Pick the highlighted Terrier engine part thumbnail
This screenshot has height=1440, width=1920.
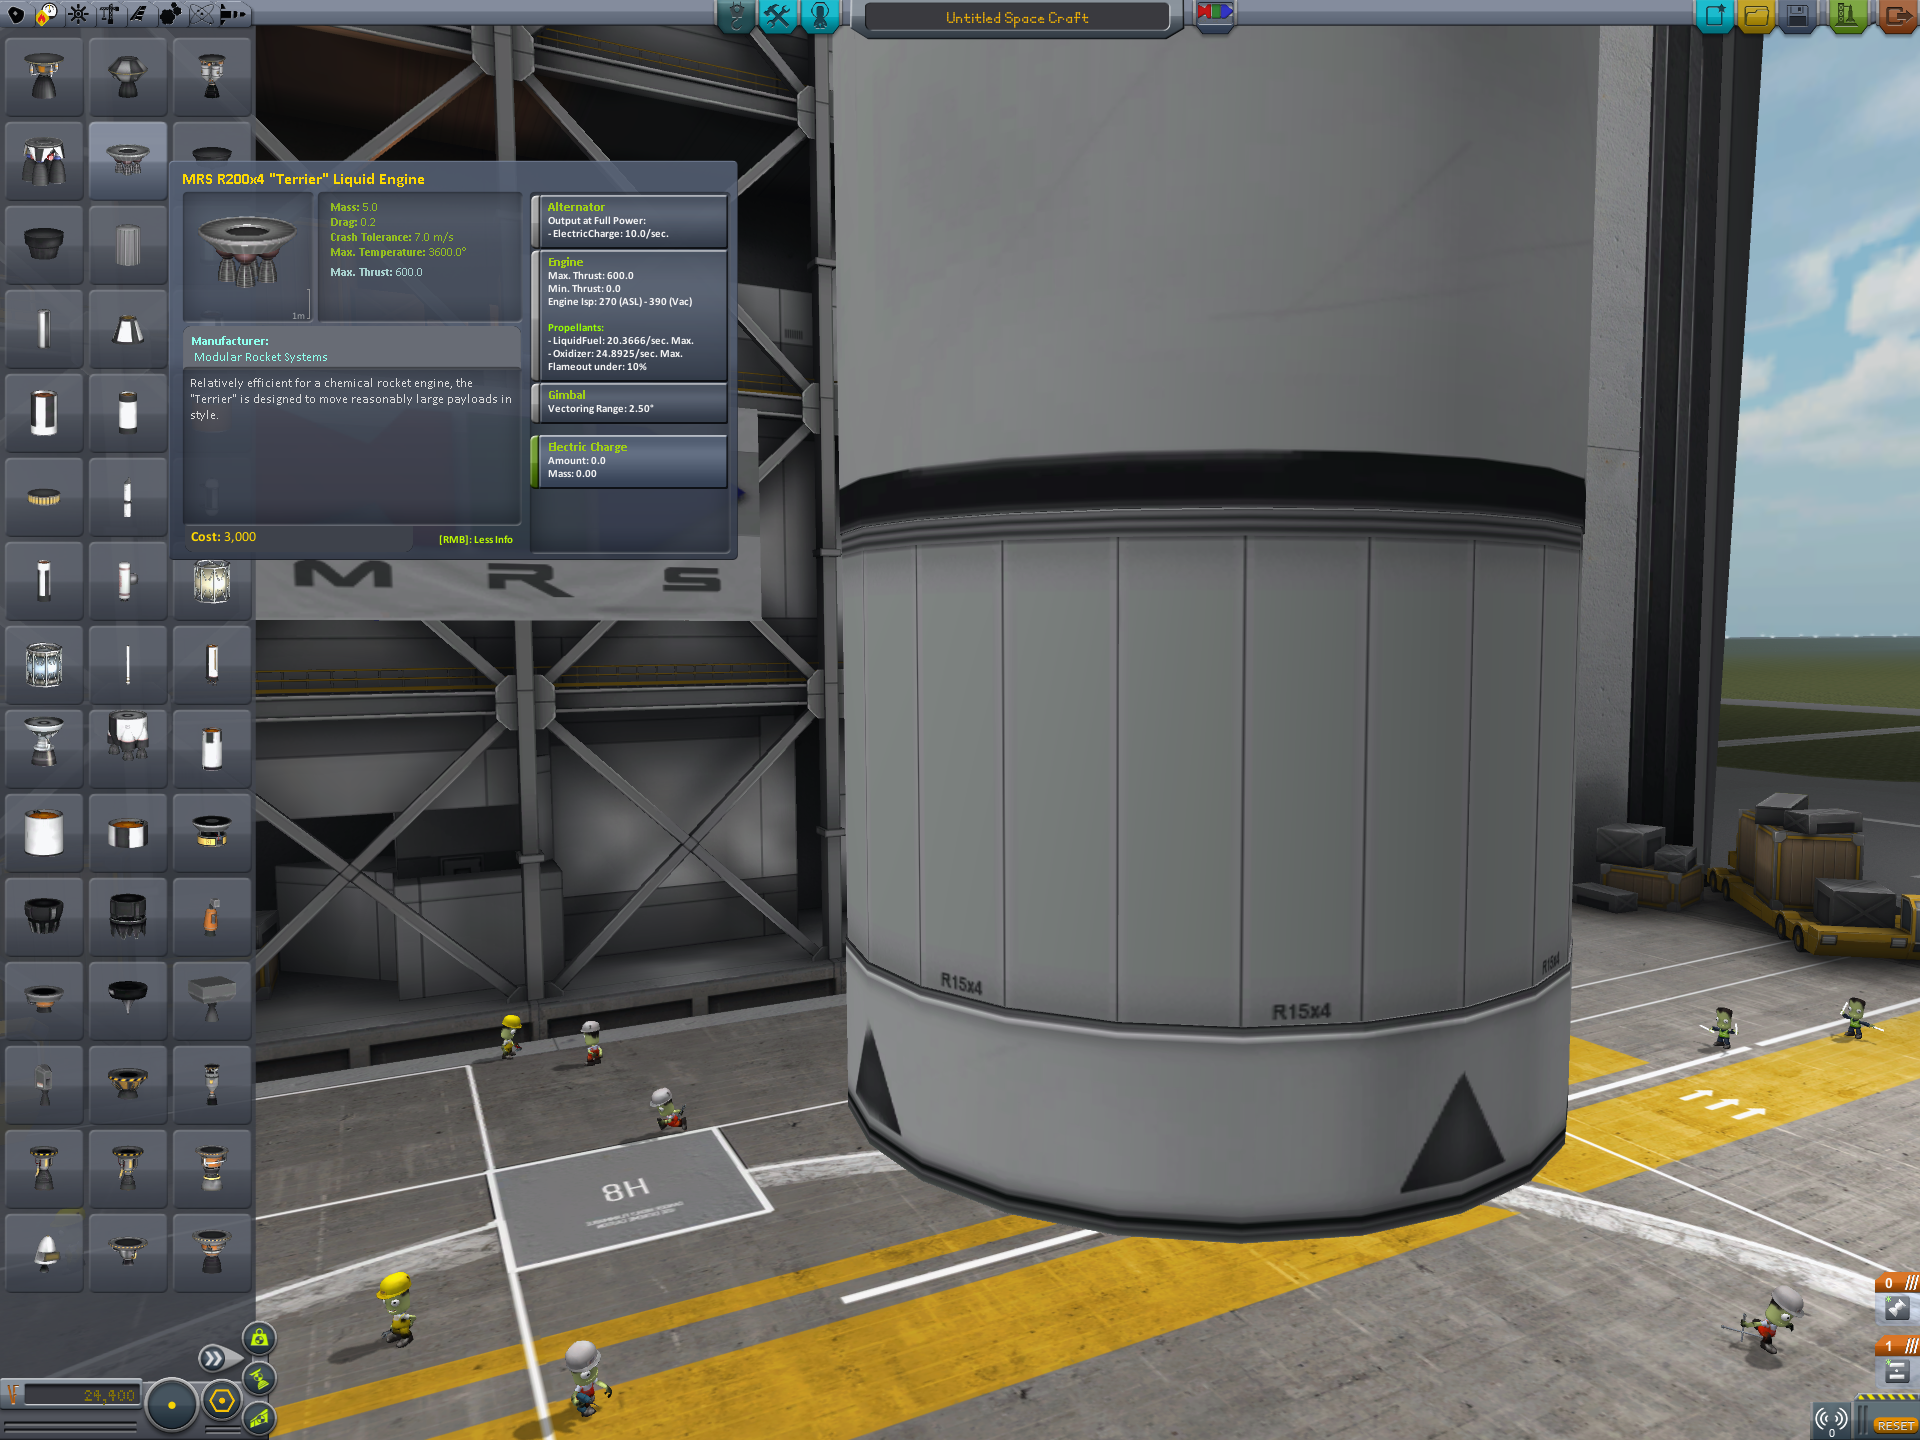click(127, 161)
